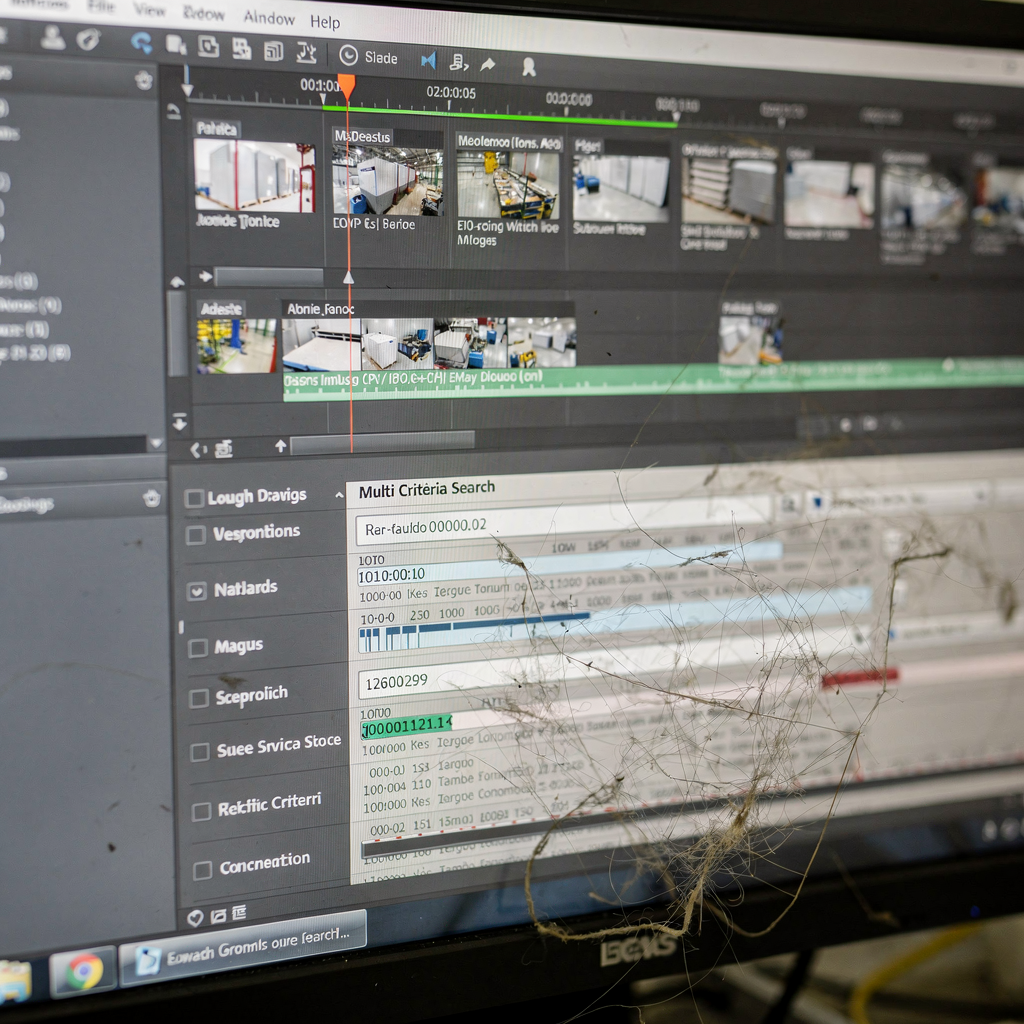The width and height of the screenshot is (1024, 1024).
Task: Click scroll up arrow left of lower track
Action: coord(177,282)
